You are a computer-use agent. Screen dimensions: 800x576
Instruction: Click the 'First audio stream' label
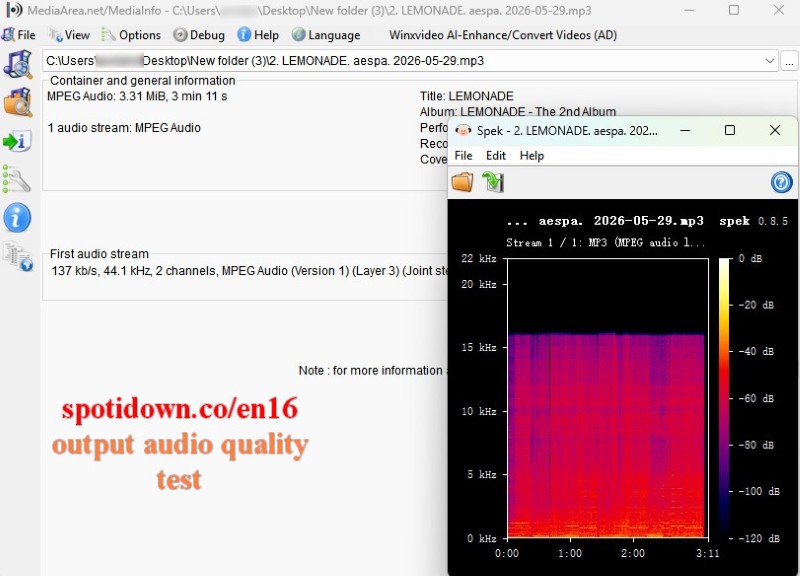99,254
